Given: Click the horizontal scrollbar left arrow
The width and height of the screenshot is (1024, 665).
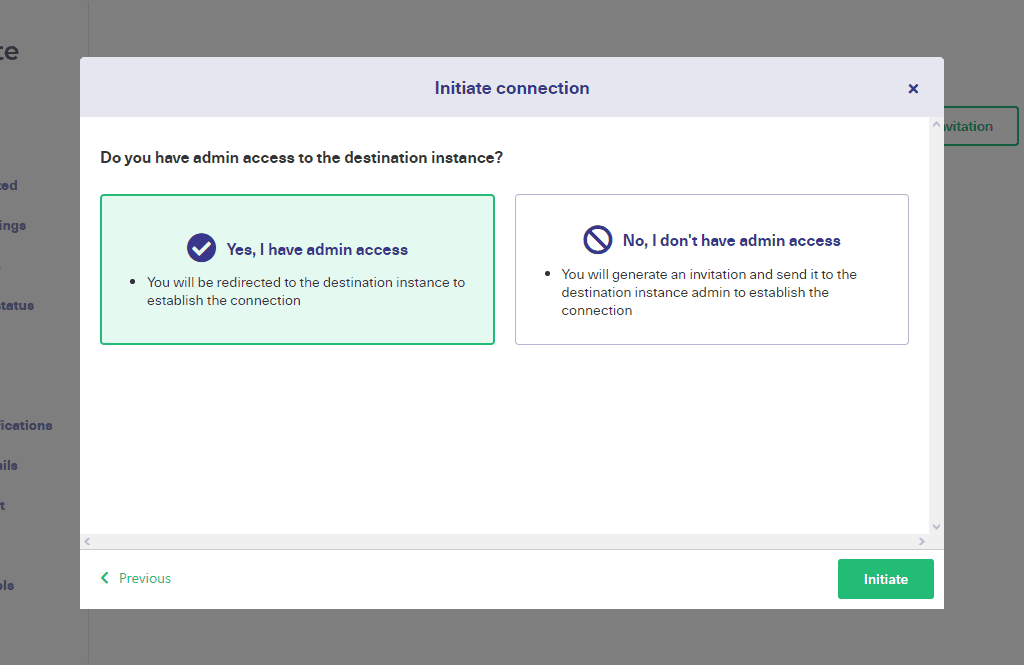Looking at the screenshot, I should point(87,542).
